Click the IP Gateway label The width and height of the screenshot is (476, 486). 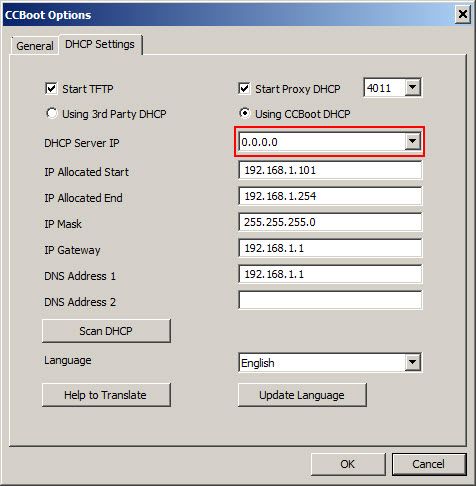pyautogui.click(x=72, y=250)
